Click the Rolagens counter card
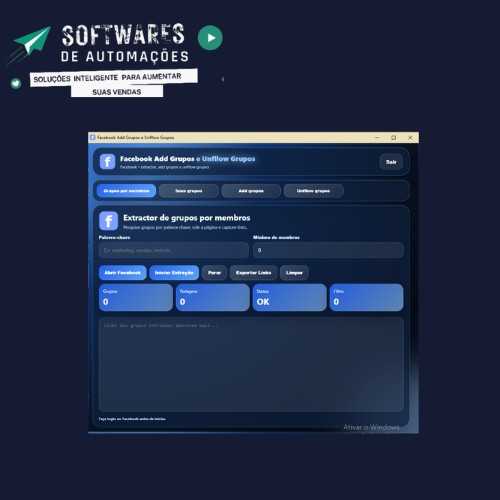 pyautogui.click(x=213, y=297)
